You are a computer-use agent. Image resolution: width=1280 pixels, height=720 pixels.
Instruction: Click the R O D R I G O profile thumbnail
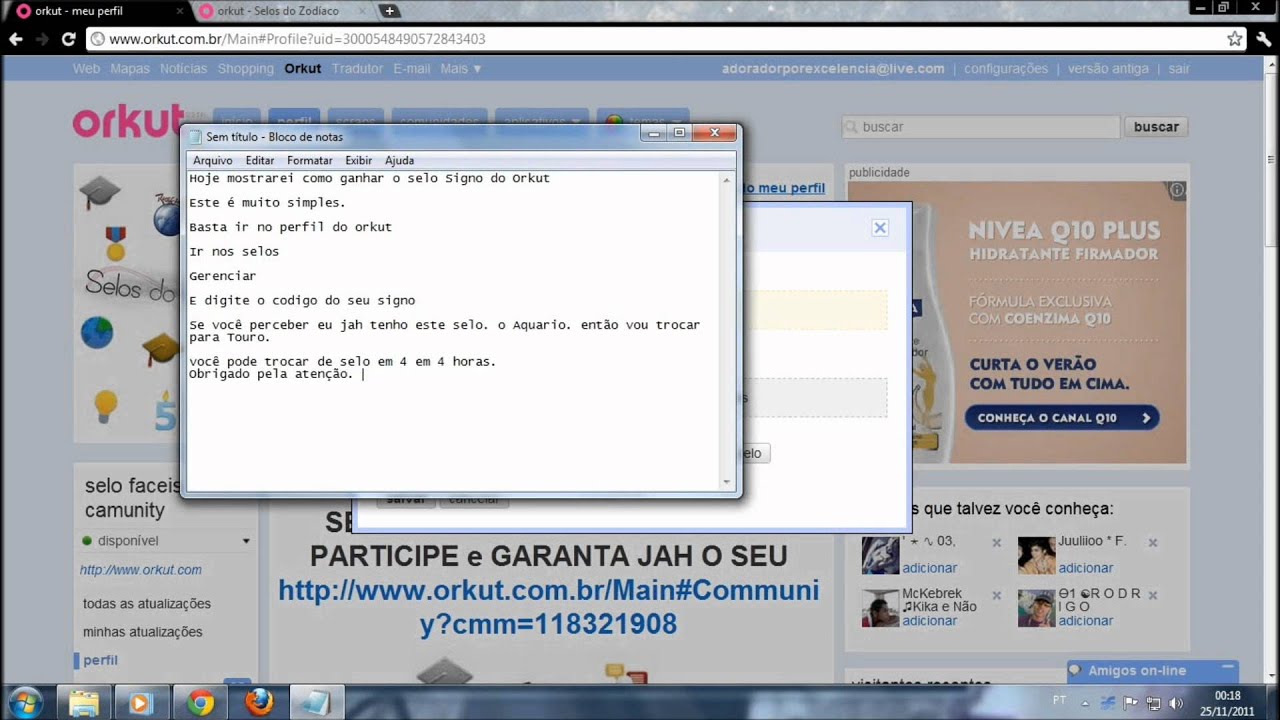click(1036, 608)
